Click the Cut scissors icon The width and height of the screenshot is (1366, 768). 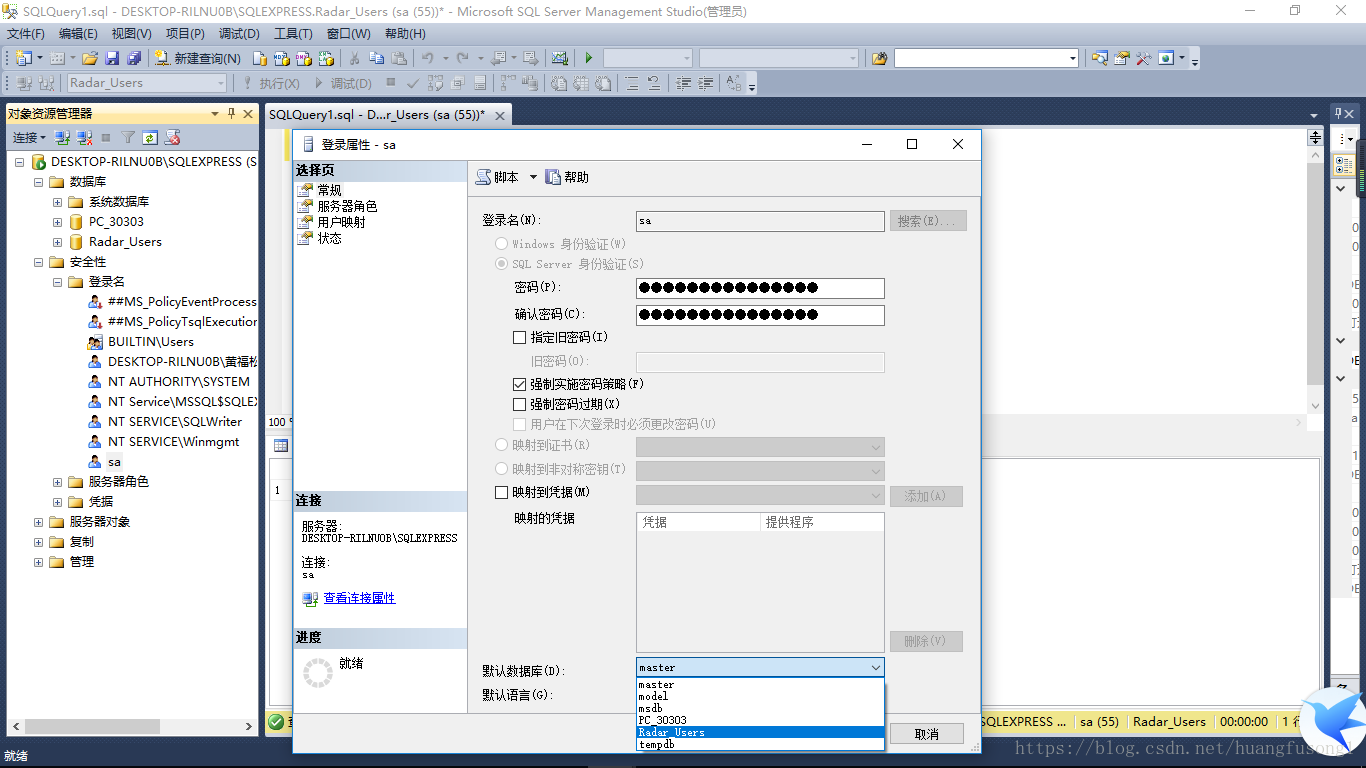354,58
